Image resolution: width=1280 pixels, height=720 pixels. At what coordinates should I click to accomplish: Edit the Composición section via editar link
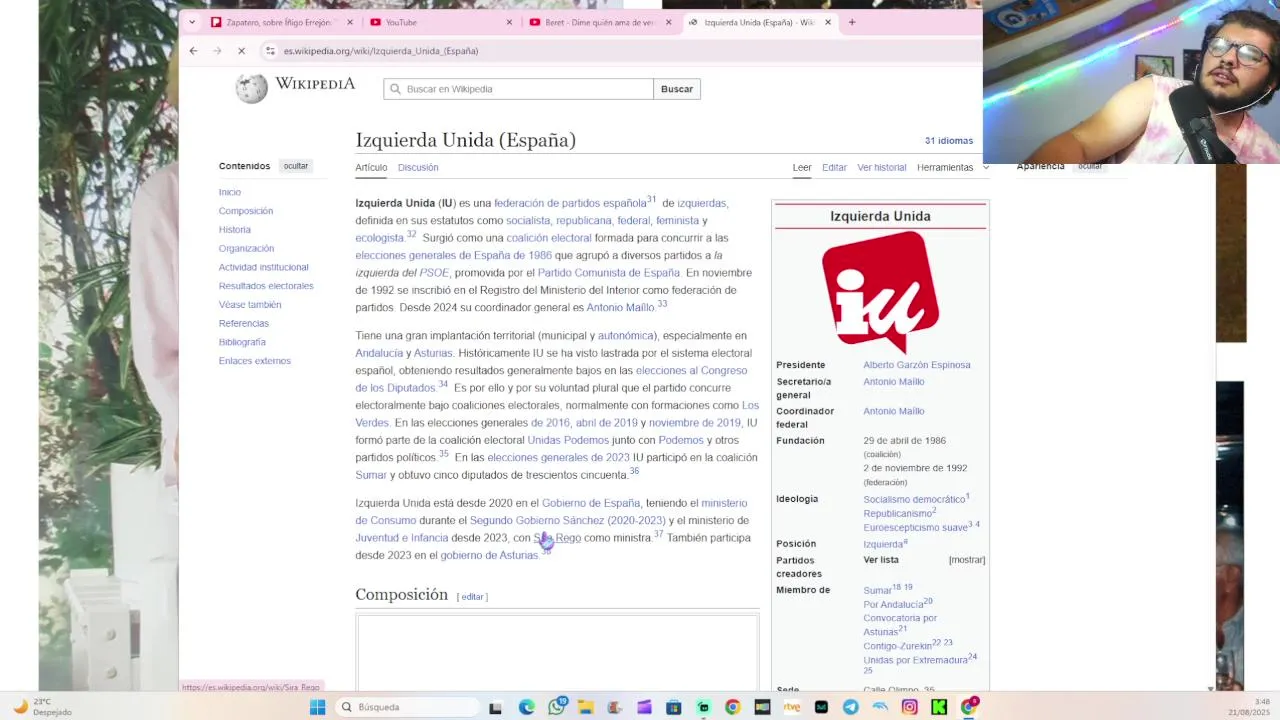pyautogui.click(x=472, y=597)
